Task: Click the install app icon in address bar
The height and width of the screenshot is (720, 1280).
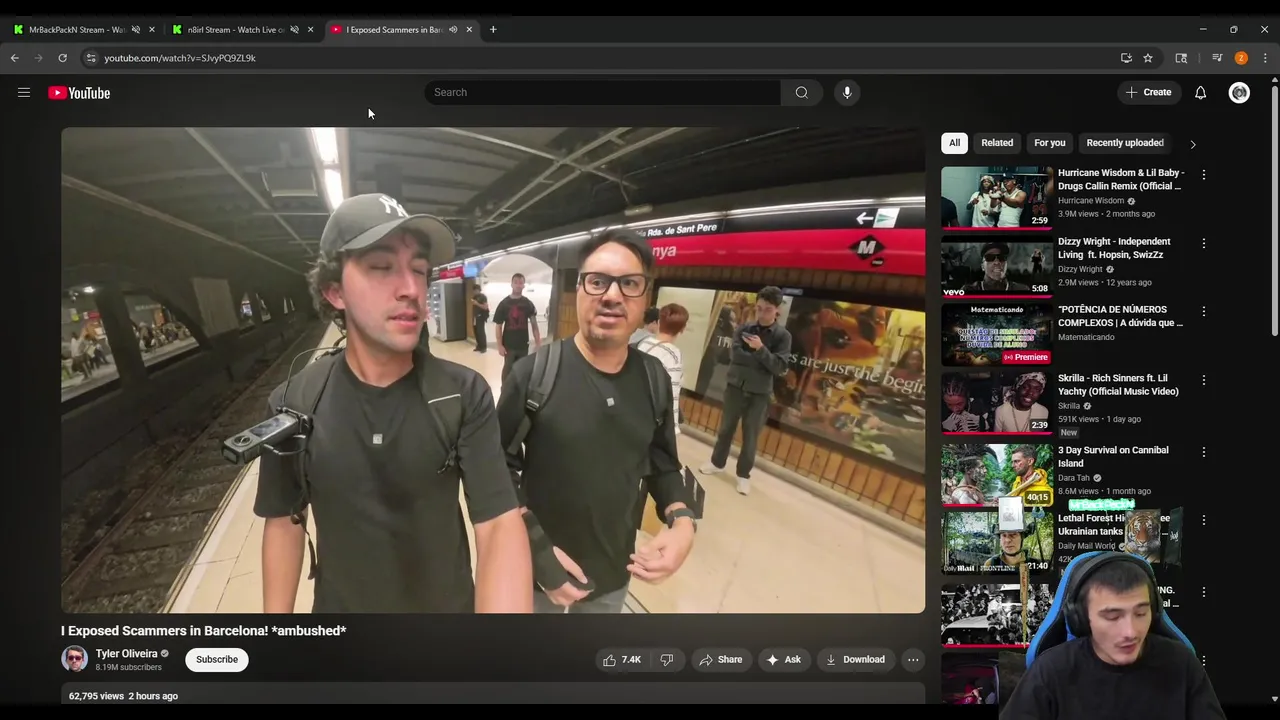Action: (x=1126, y=58)
